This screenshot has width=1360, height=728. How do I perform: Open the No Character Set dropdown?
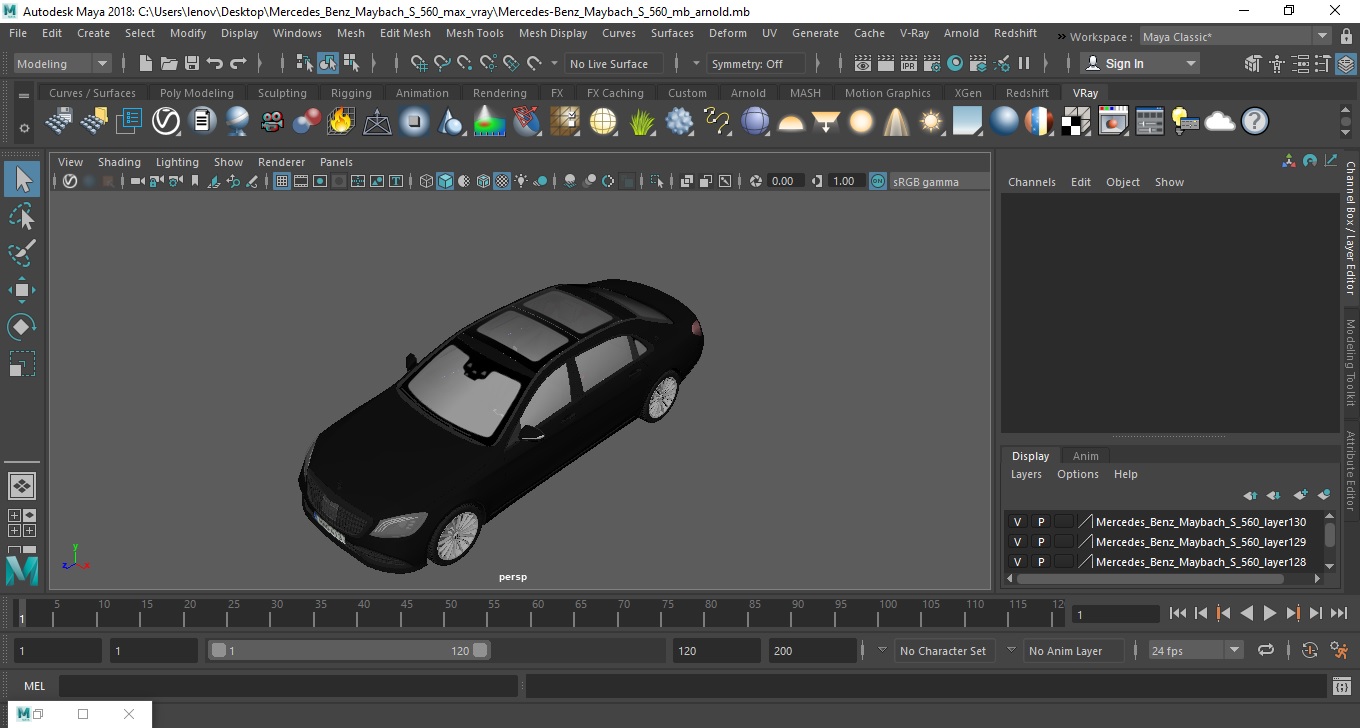[943, 650]
